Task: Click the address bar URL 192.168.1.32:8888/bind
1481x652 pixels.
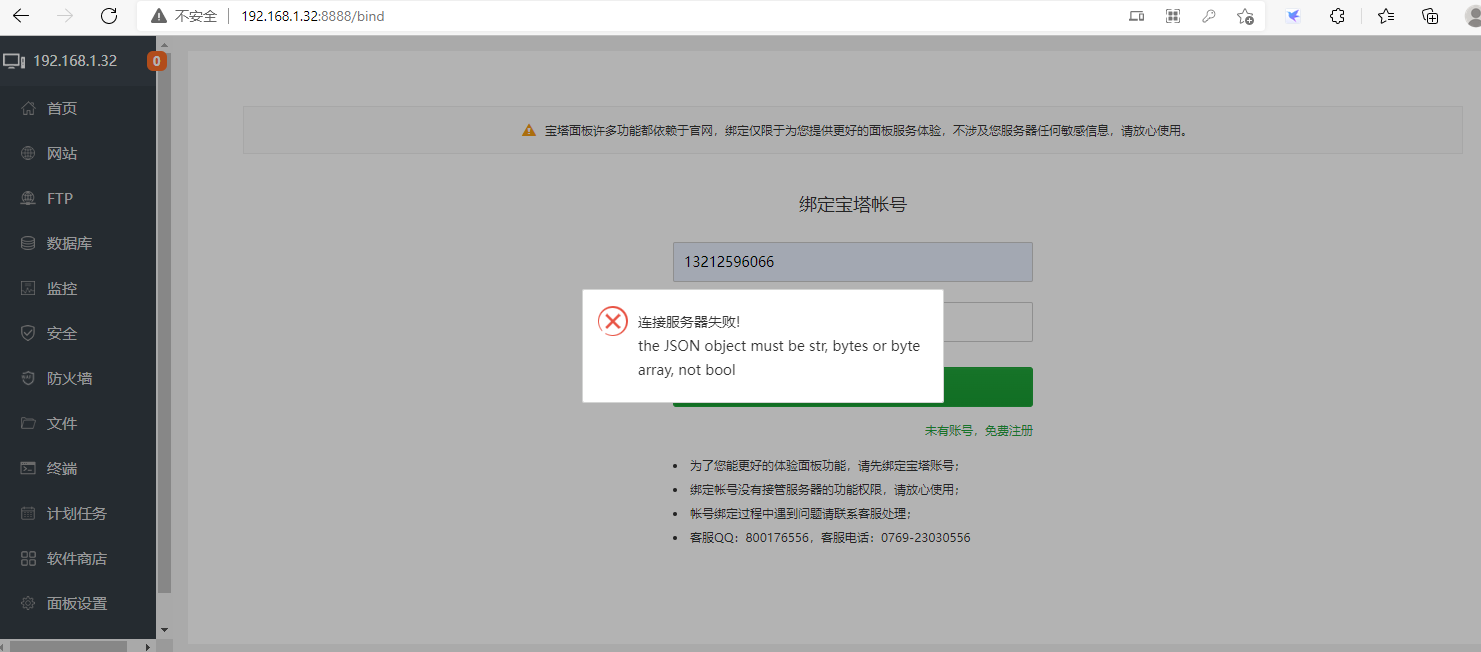Action: (312, 16)
